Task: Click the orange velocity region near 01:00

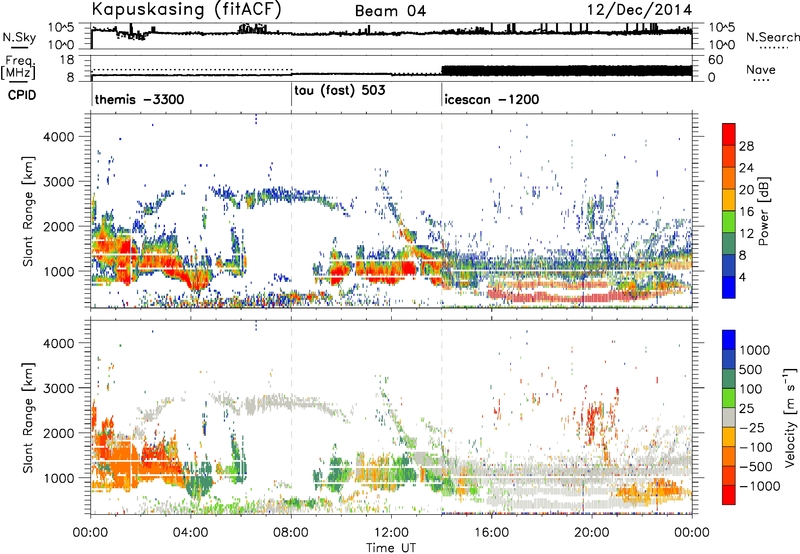Action: tap(120, 462)
